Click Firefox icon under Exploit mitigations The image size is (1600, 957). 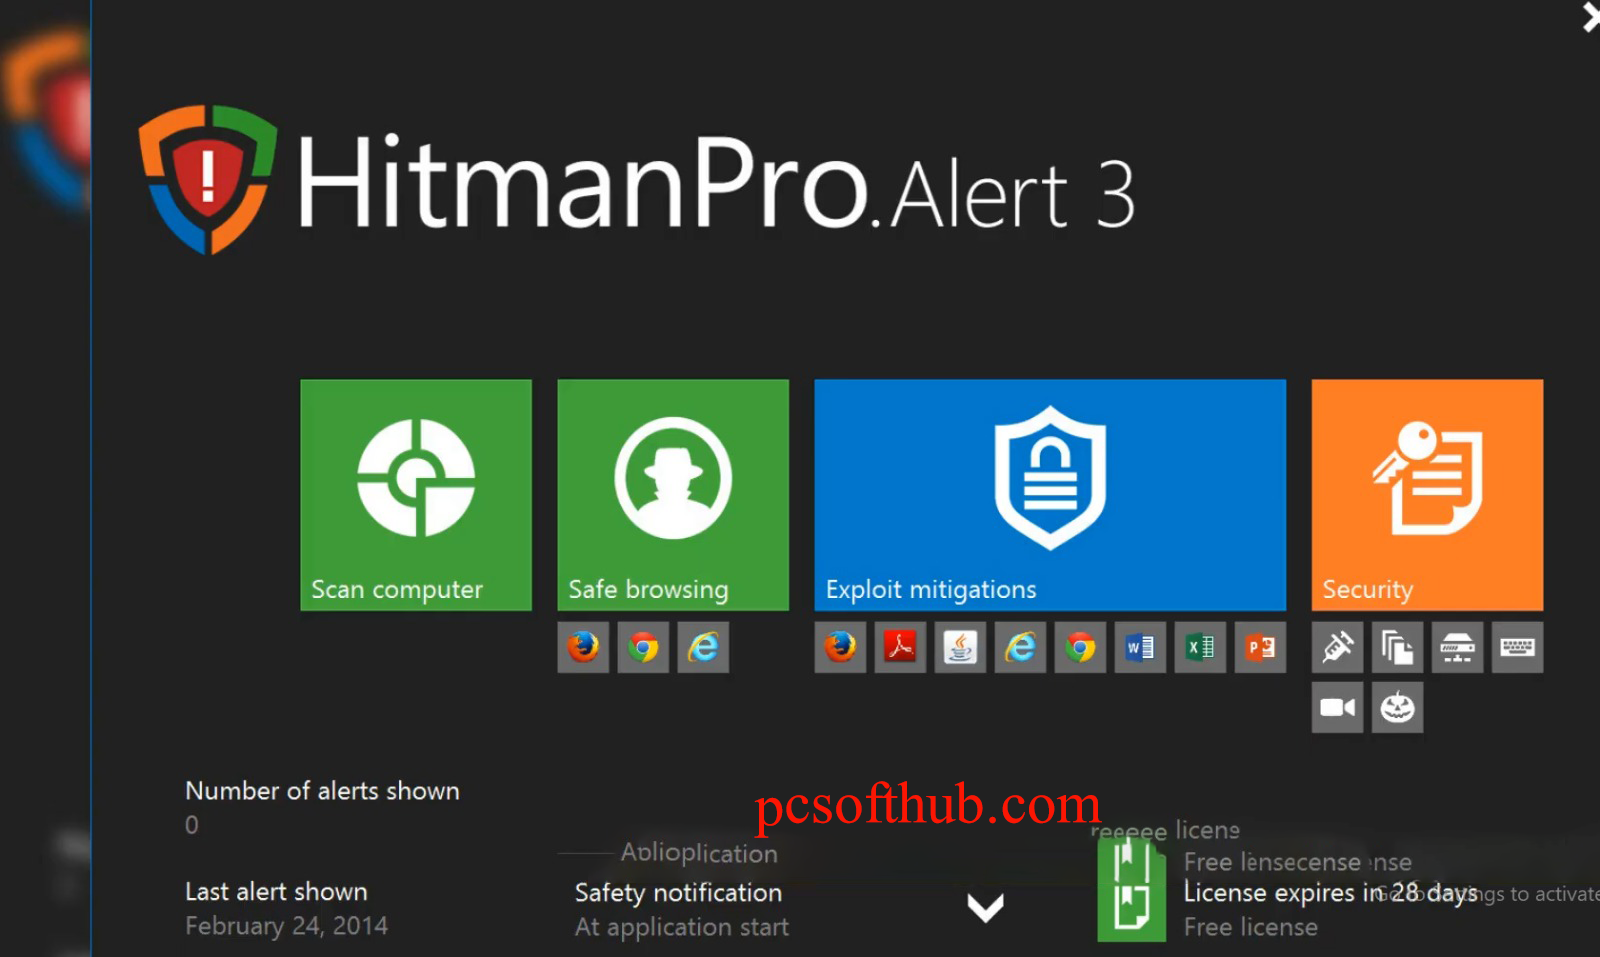pos(840,647)
